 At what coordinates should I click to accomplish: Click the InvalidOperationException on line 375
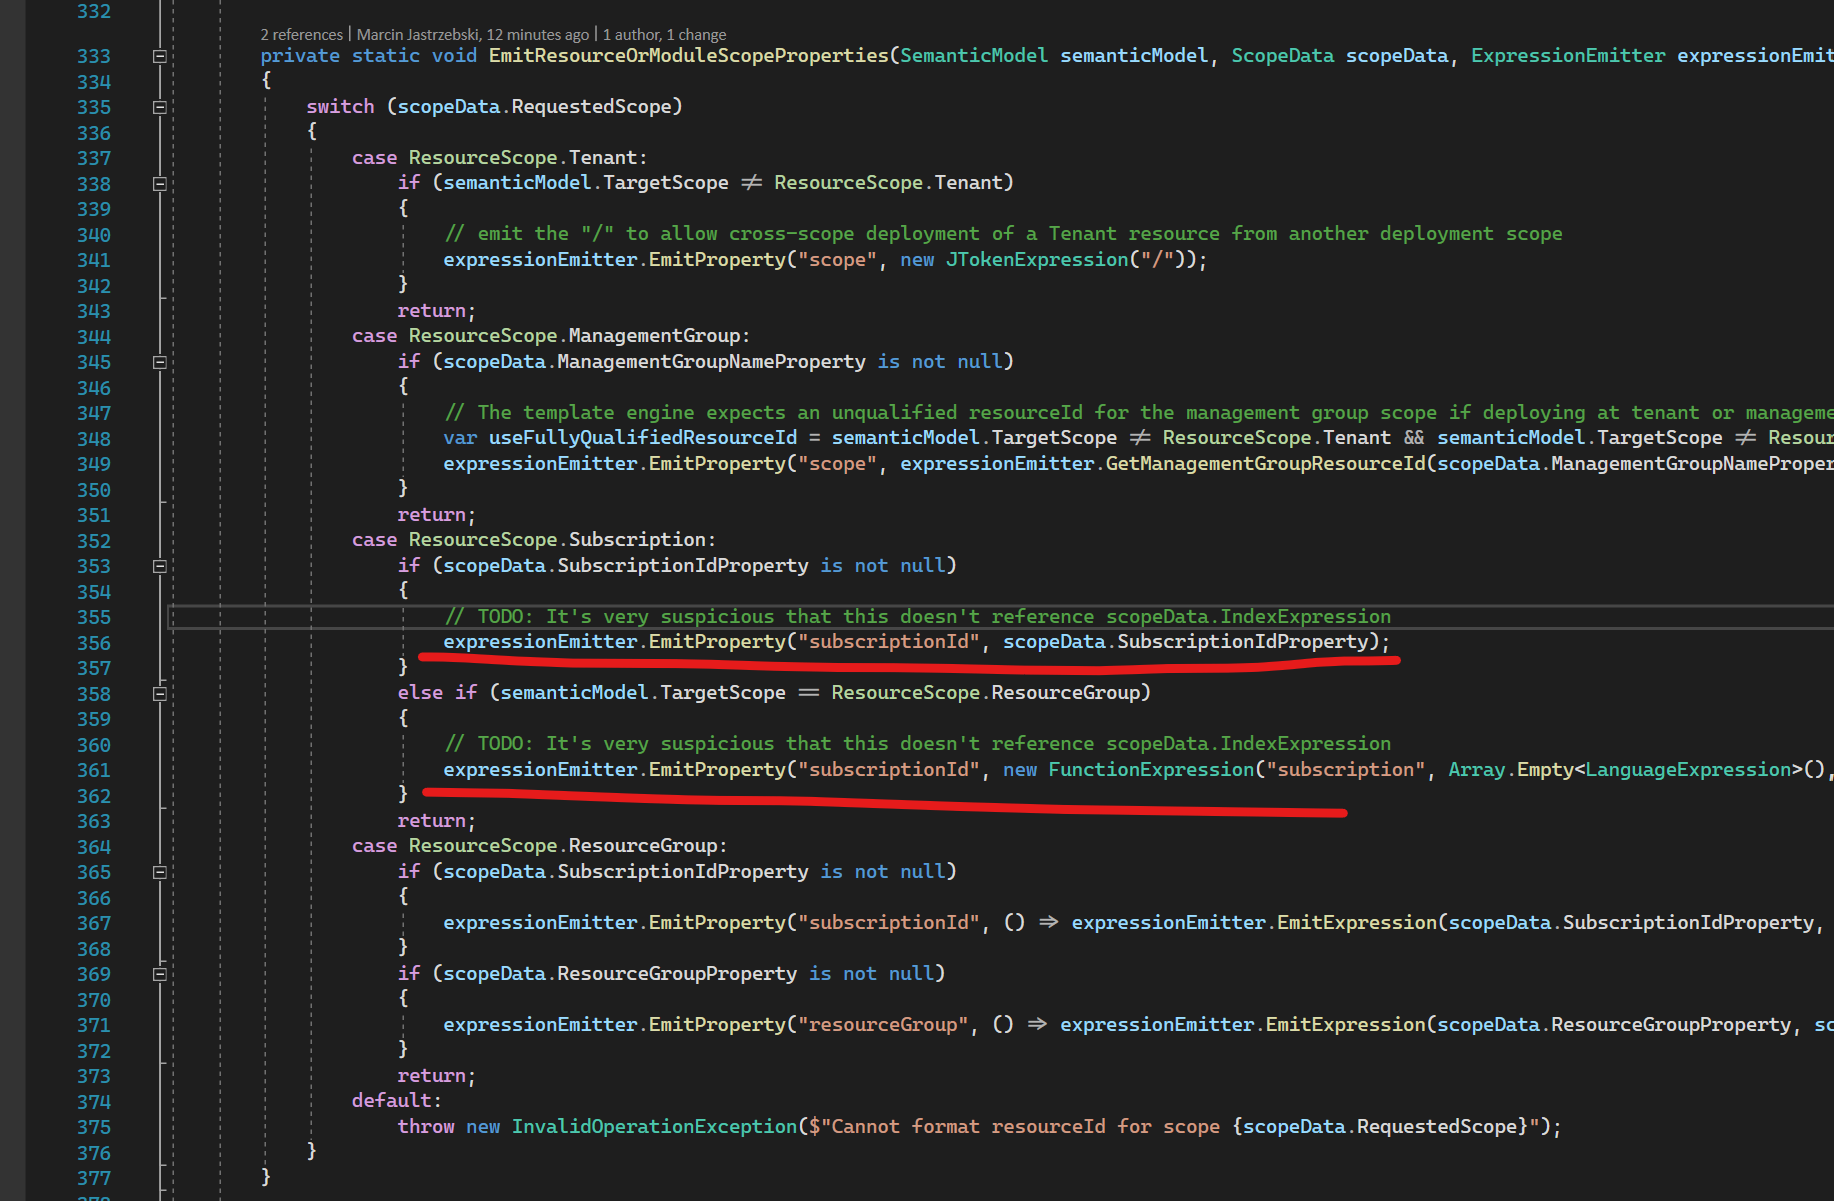[x=654, y=1126]
